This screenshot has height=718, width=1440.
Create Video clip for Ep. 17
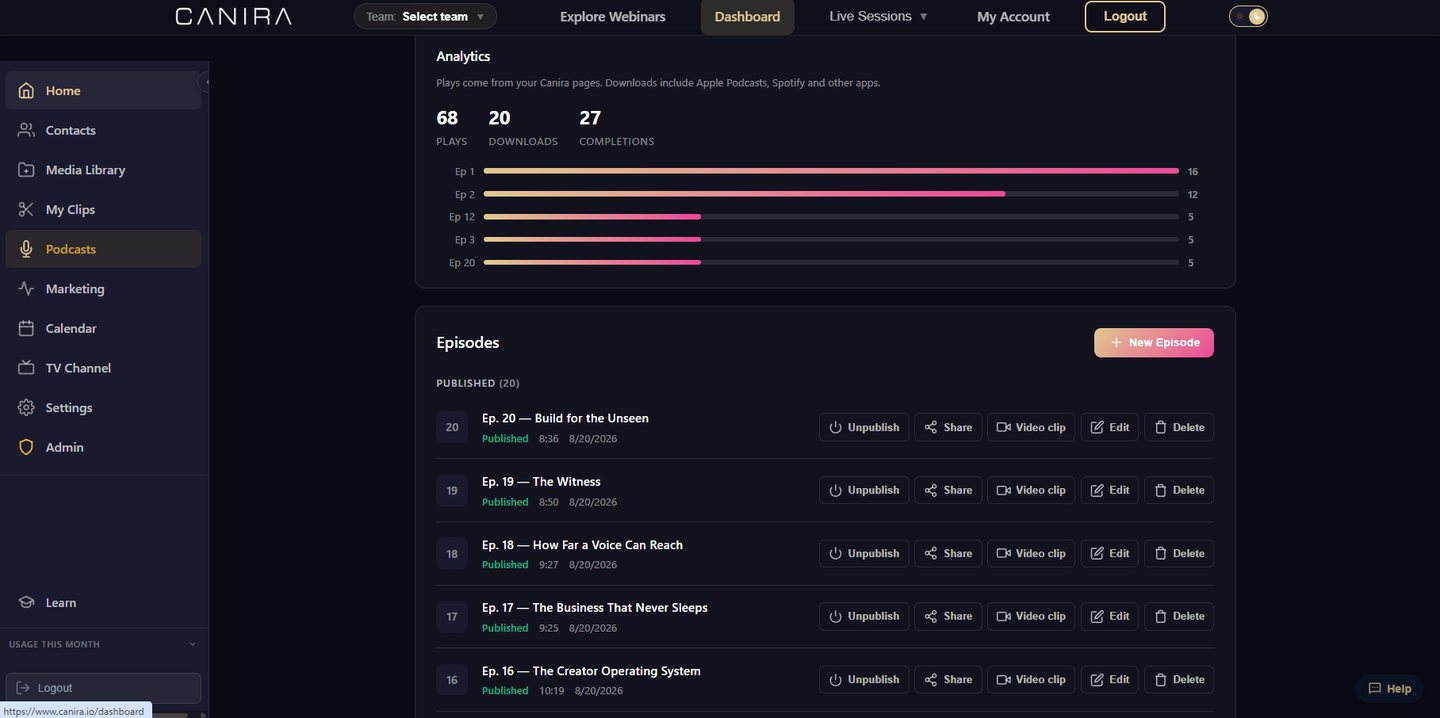tap(1032, 616)
